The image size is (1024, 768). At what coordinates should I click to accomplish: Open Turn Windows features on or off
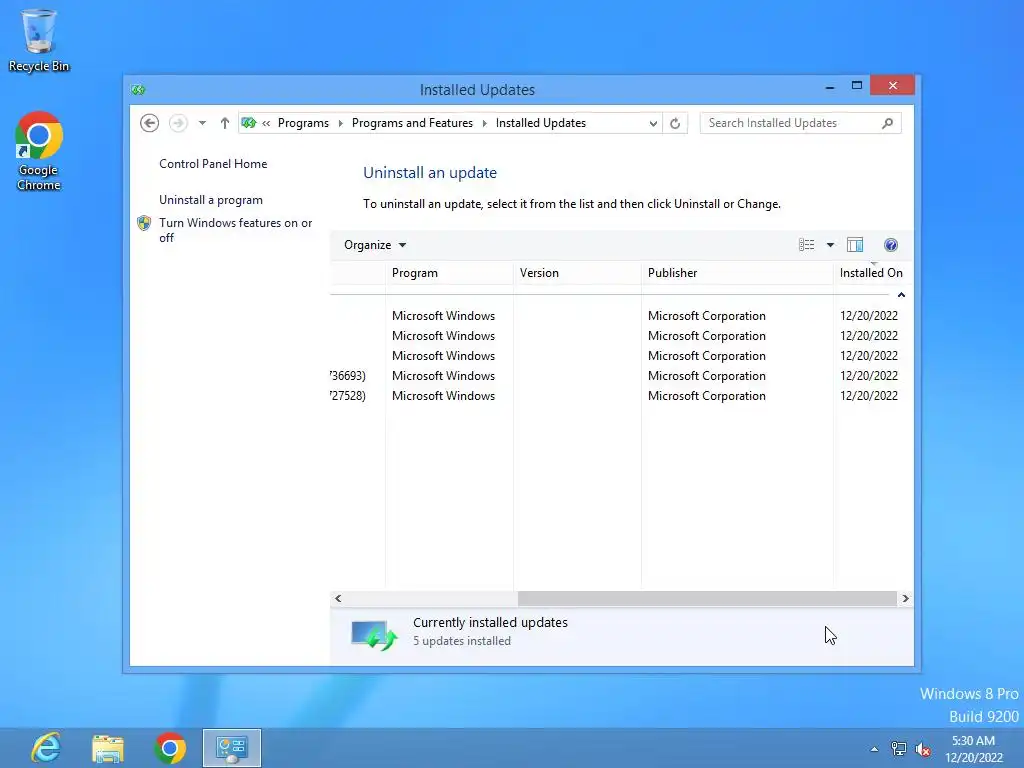[x=235, y=230]
